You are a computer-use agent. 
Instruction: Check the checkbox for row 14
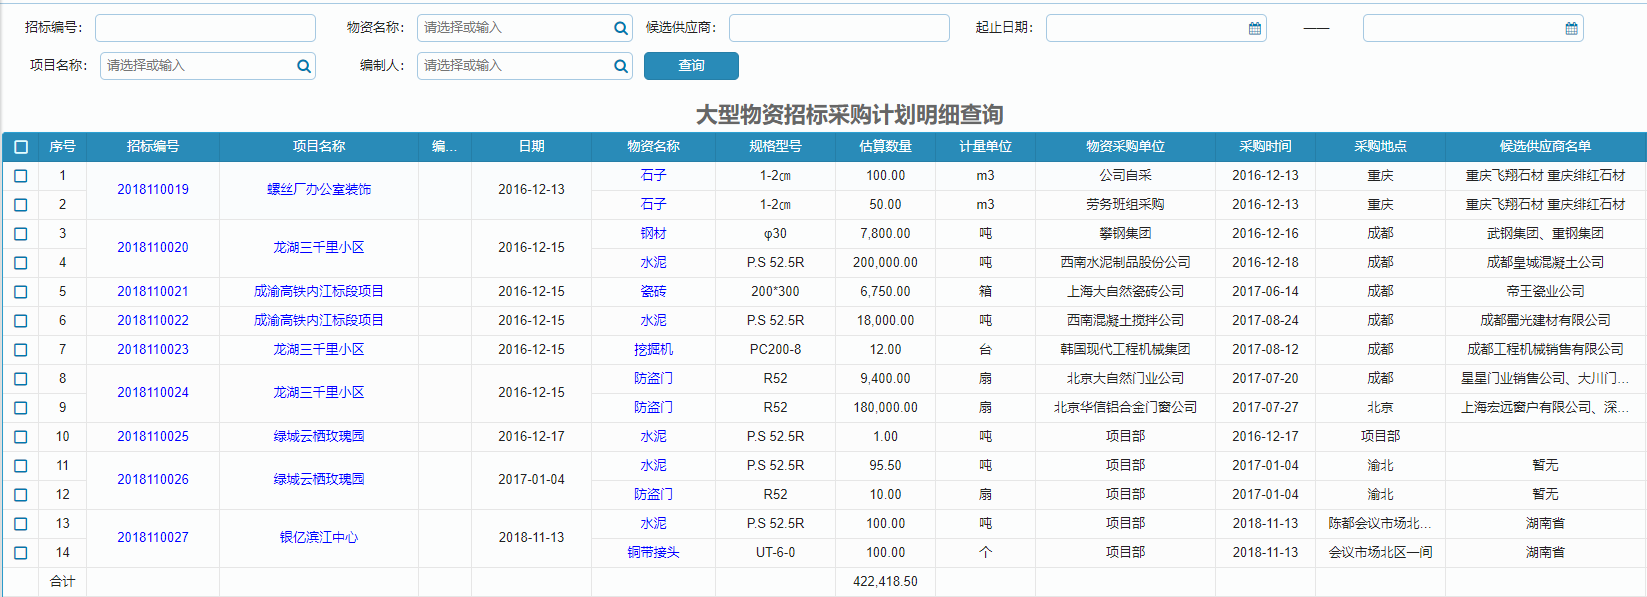(x=21, y=553)
